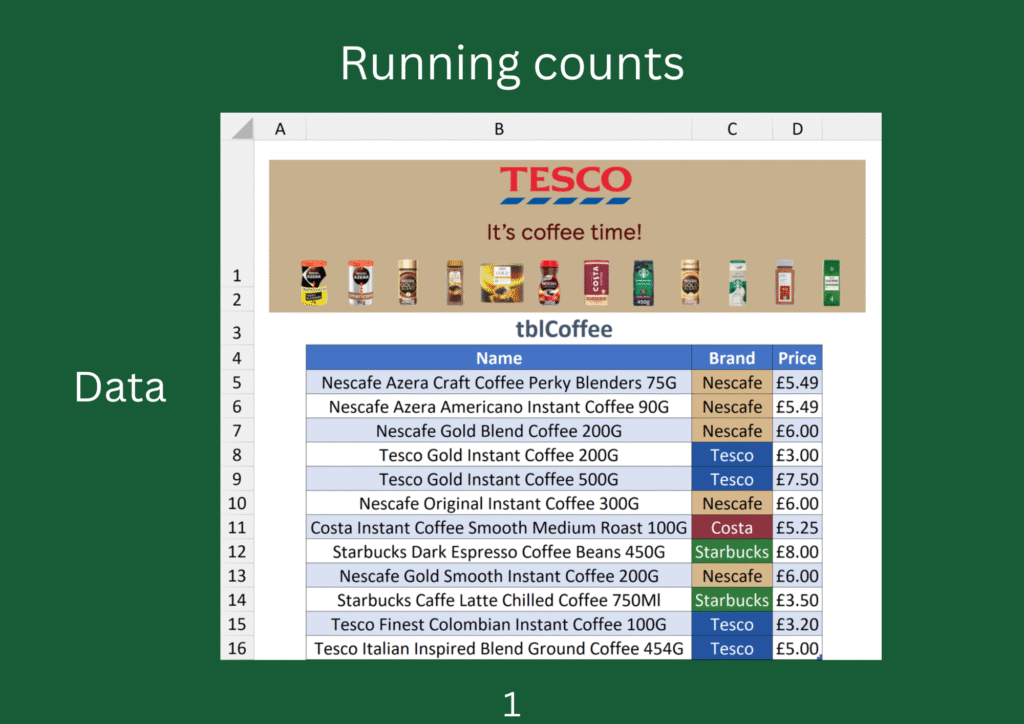
Task: Click the yellow Nescafe Azera tin image
Action: point(314,283)
